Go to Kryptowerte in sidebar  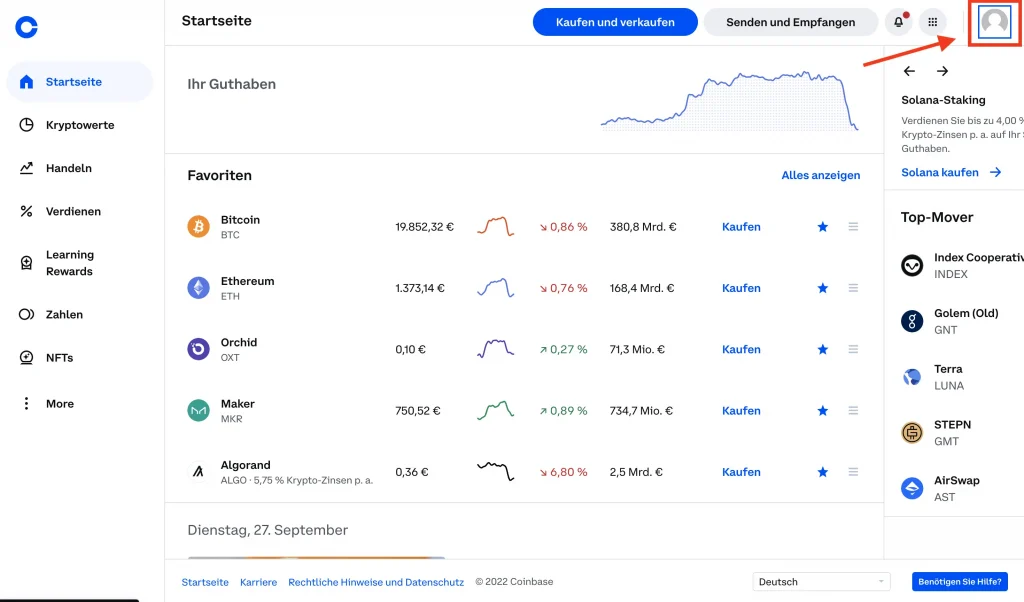tap(79, 125)
